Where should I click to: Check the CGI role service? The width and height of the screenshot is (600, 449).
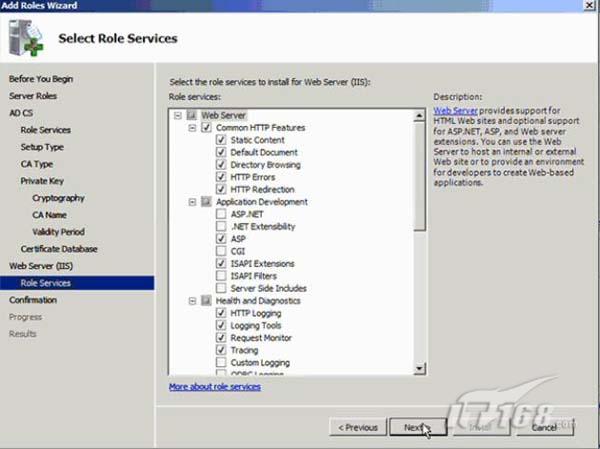pos(221,252)
